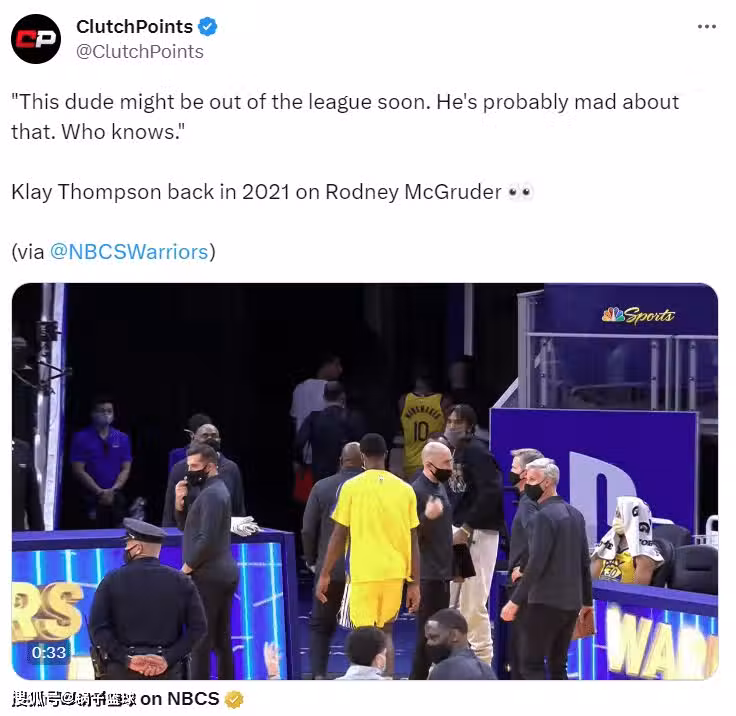Click the NBC Sports logo watermark
Screen dimensions: 736x716
pos(637,315)
